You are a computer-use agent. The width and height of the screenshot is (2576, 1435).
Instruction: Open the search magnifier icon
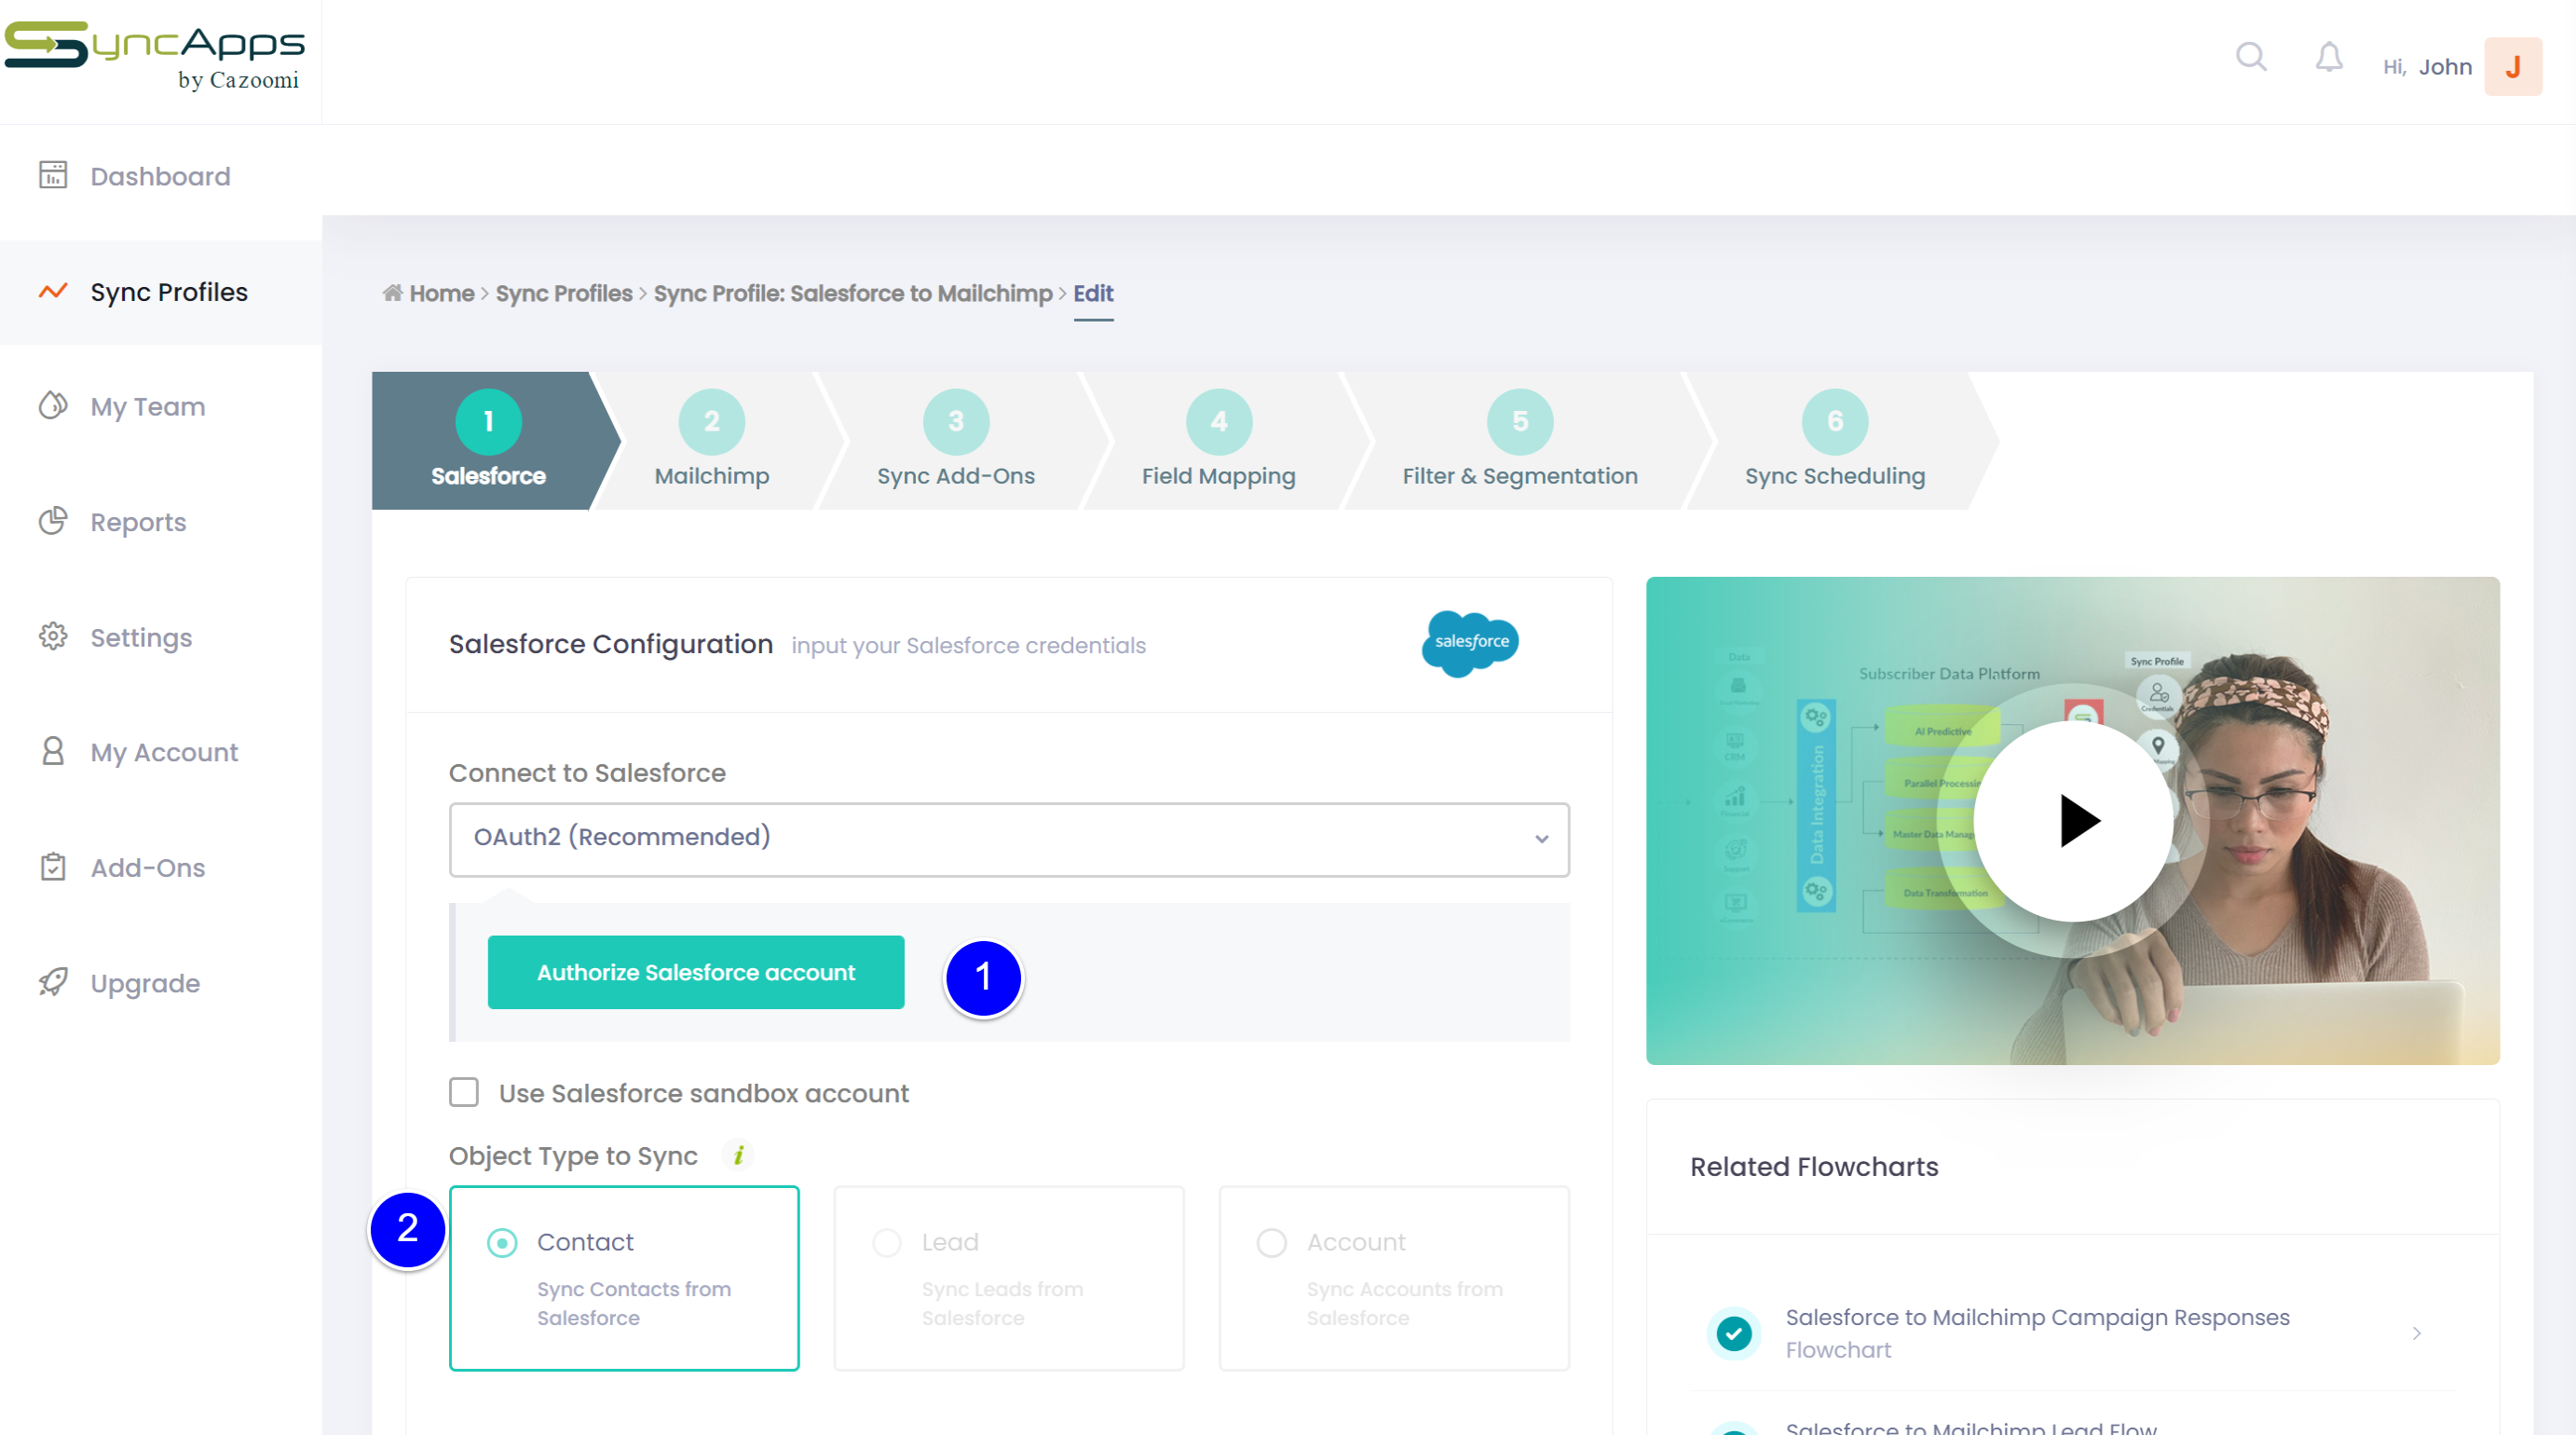[2251, 57]
